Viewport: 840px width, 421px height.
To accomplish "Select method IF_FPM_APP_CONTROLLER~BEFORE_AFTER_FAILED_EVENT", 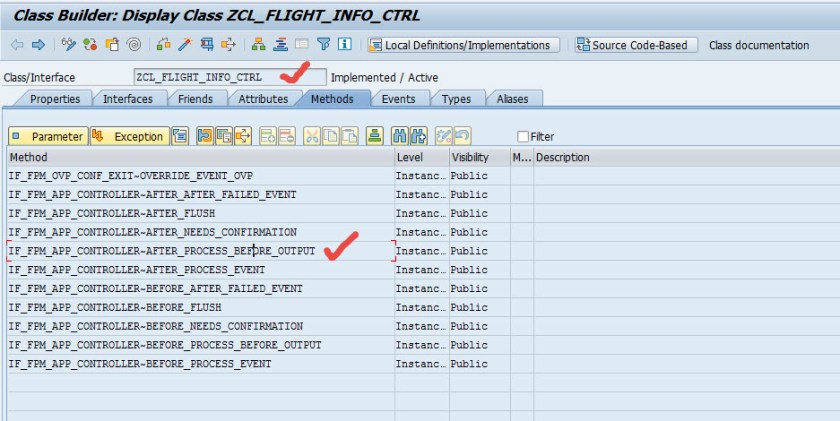I will [201, 288].
